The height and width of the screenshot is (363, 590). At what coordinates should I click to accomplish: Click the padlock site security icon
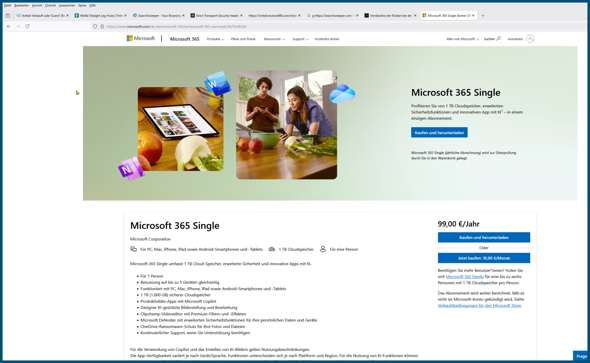coord(102,26)
